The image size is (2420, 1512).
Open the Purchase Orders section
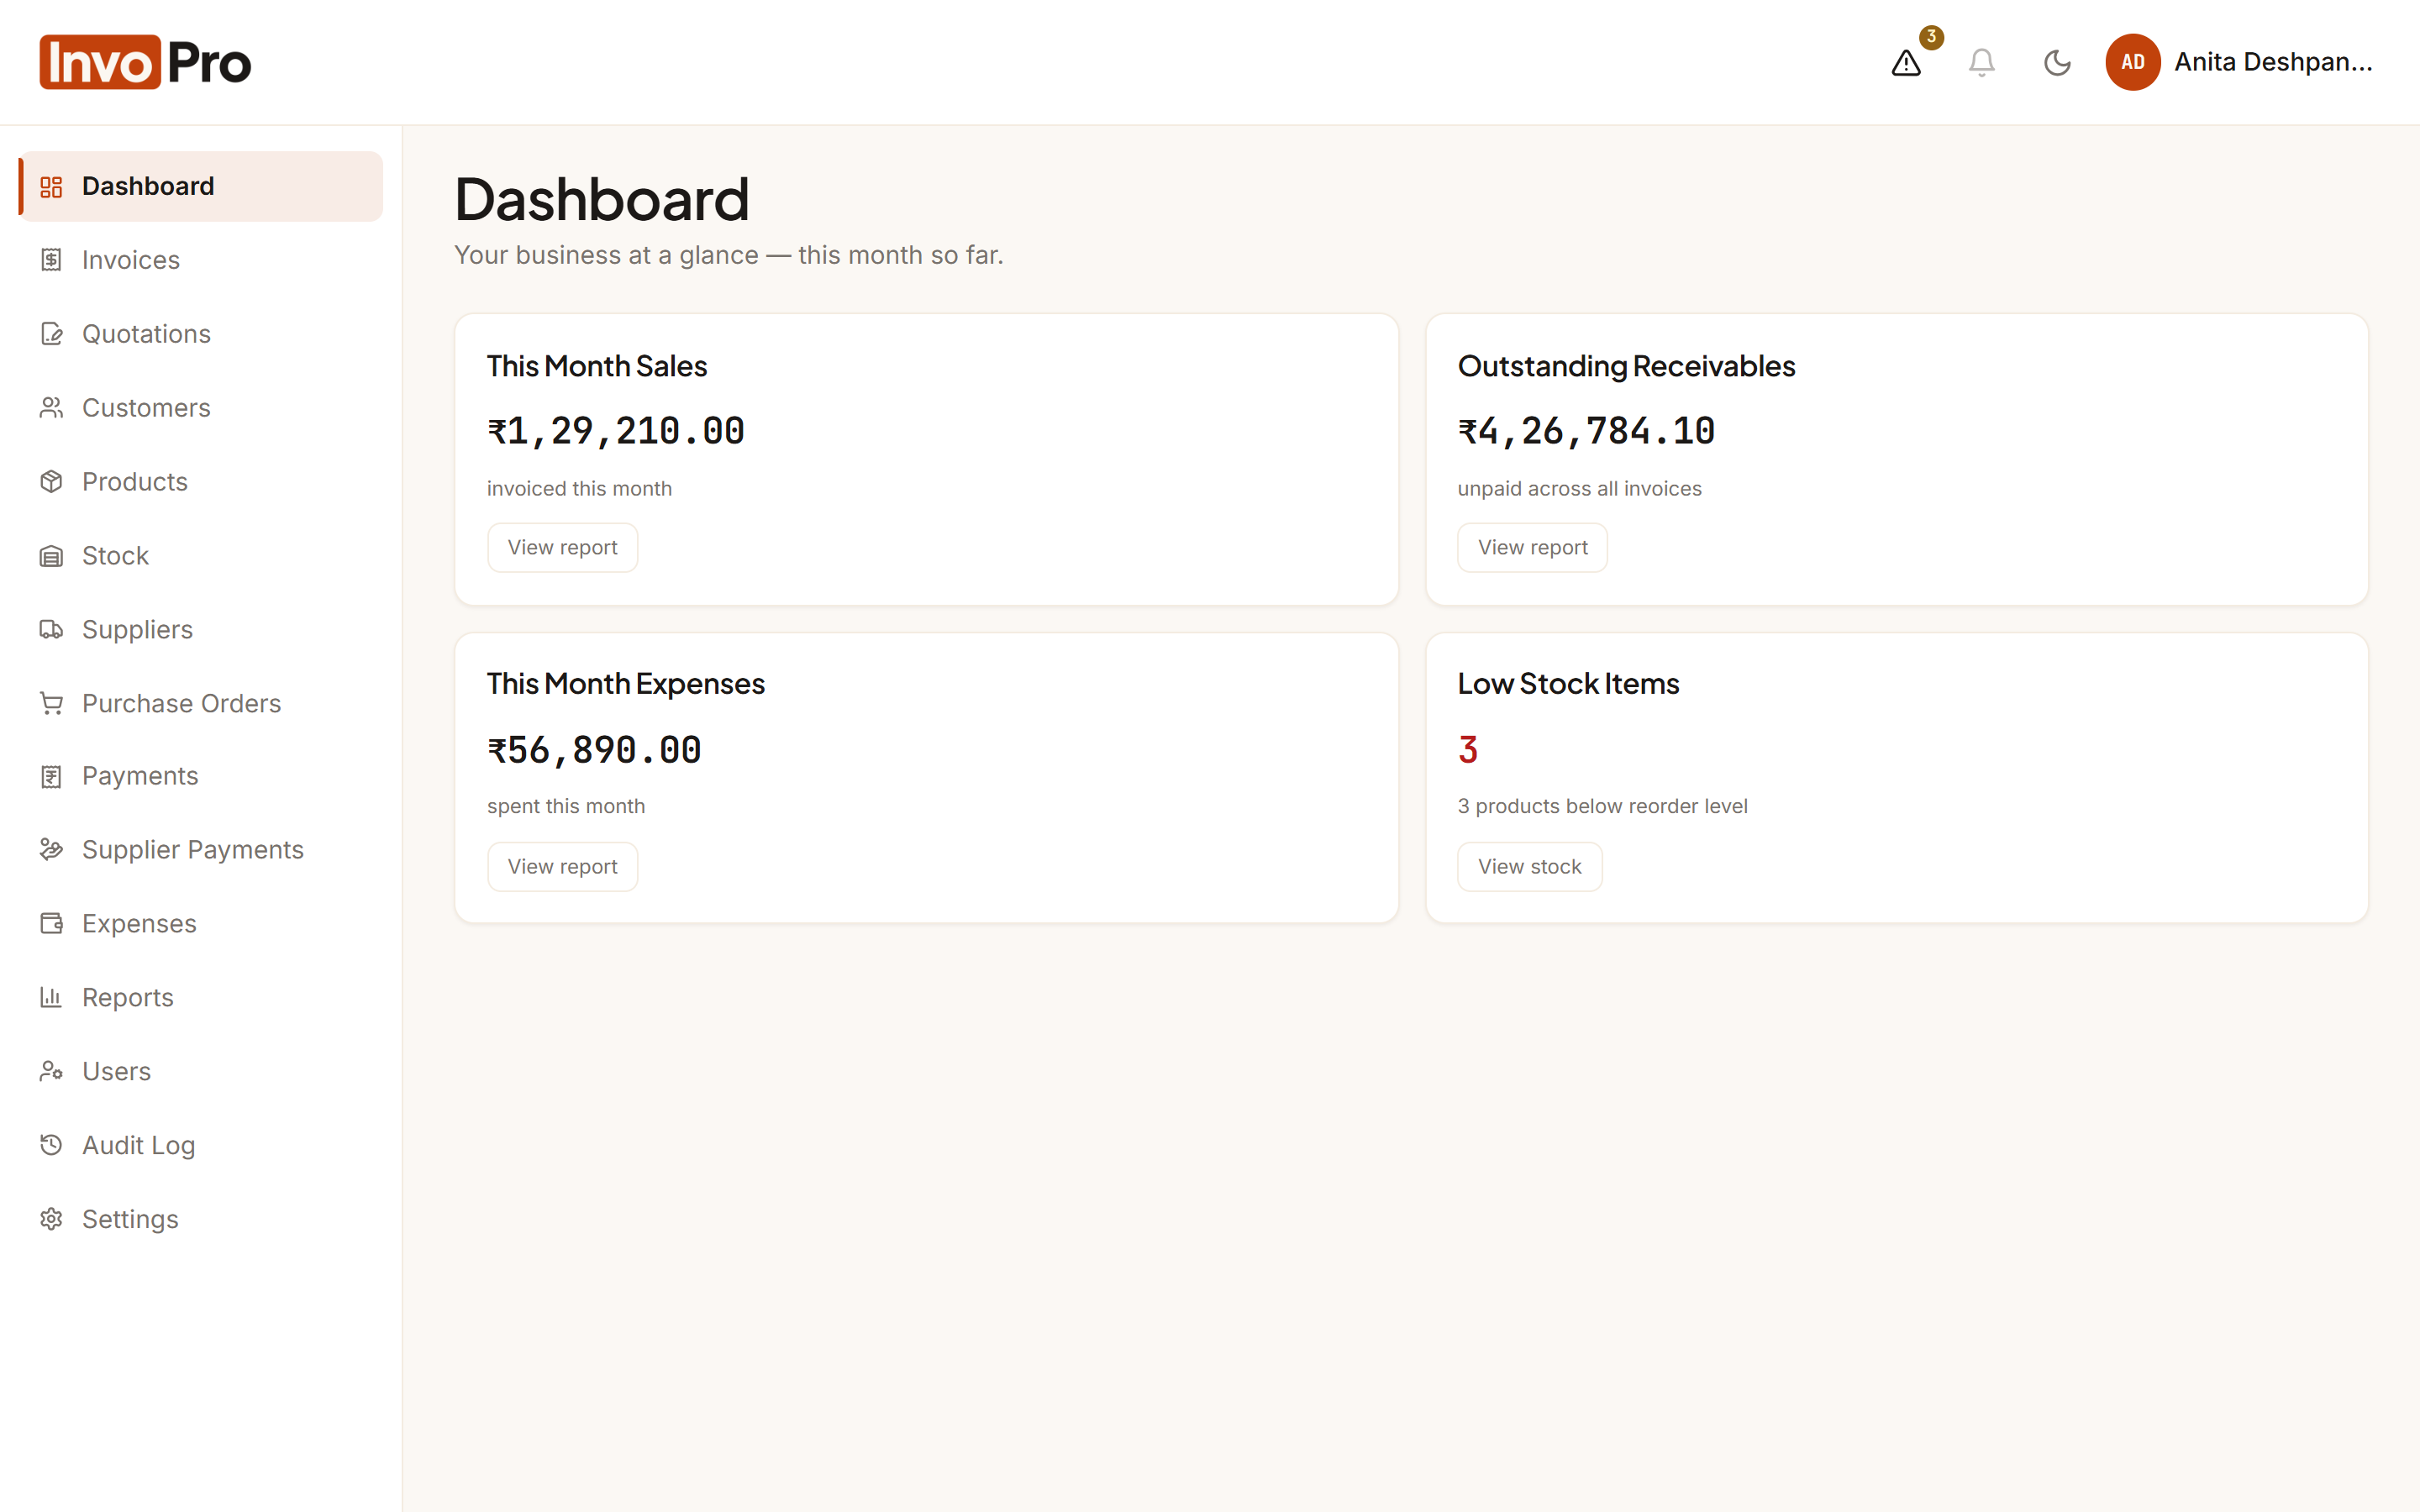pos(201,704)
